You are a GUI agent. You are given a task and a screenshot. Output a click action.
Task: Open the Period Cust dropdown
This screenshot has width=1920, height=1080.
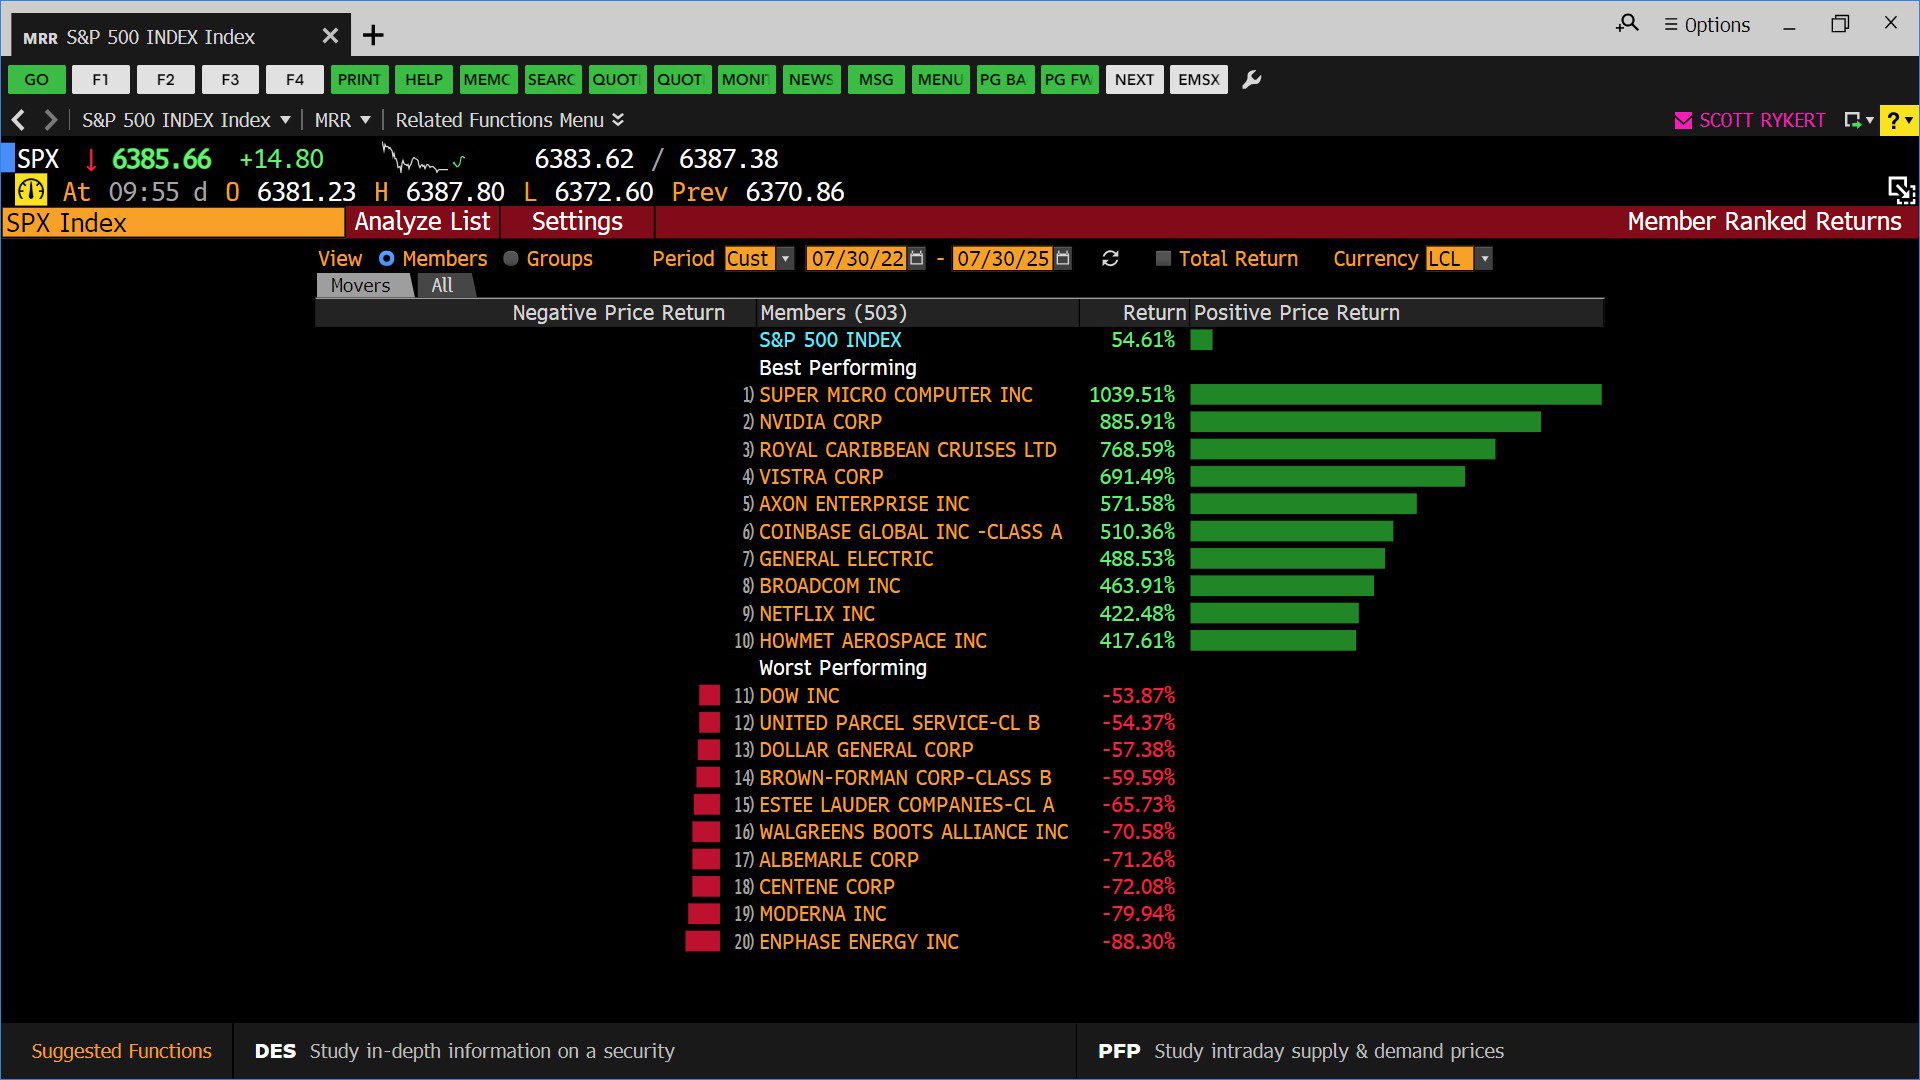(786, 259)
